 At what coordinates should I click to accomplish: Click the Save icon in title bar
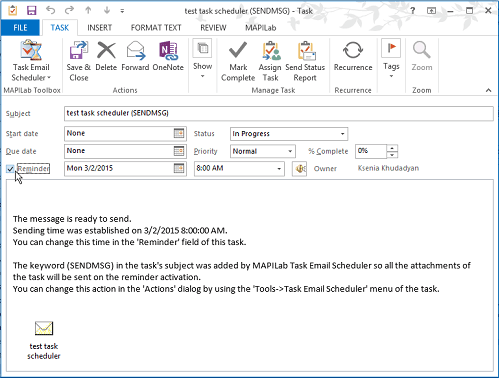(31, 11)
